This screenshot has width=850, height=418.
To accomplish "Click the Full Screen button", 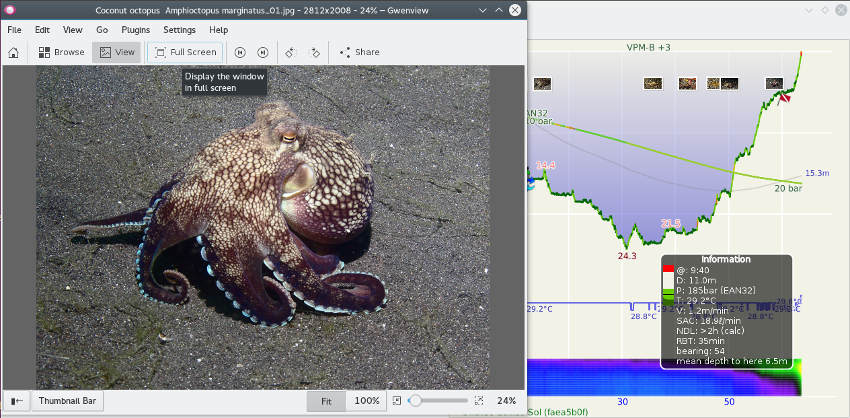I will [185, 52].
